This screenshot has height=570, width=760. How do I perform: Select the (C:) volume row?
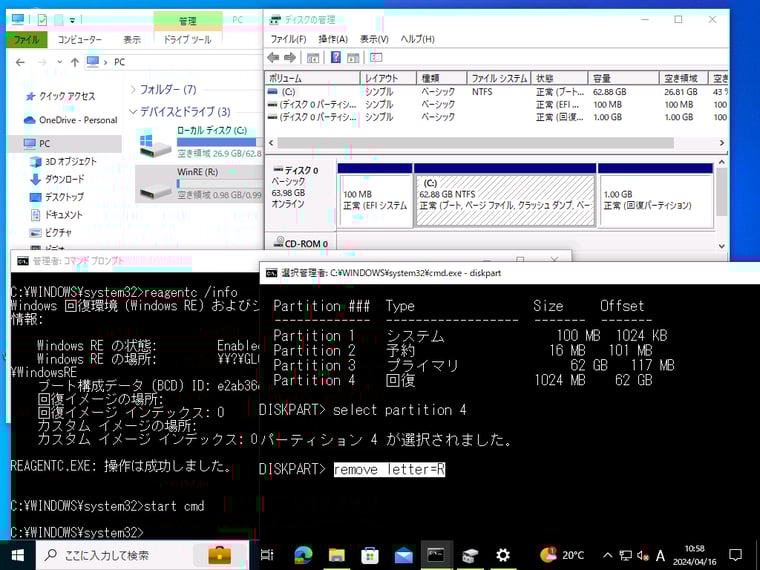pos(496,92)
